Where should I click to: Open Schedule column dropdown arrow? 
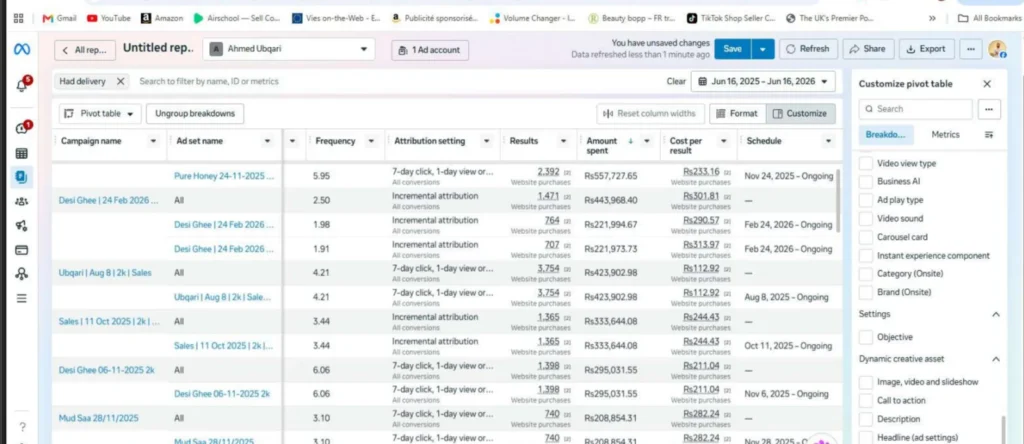pyautogui.click(x=828, y=141)
